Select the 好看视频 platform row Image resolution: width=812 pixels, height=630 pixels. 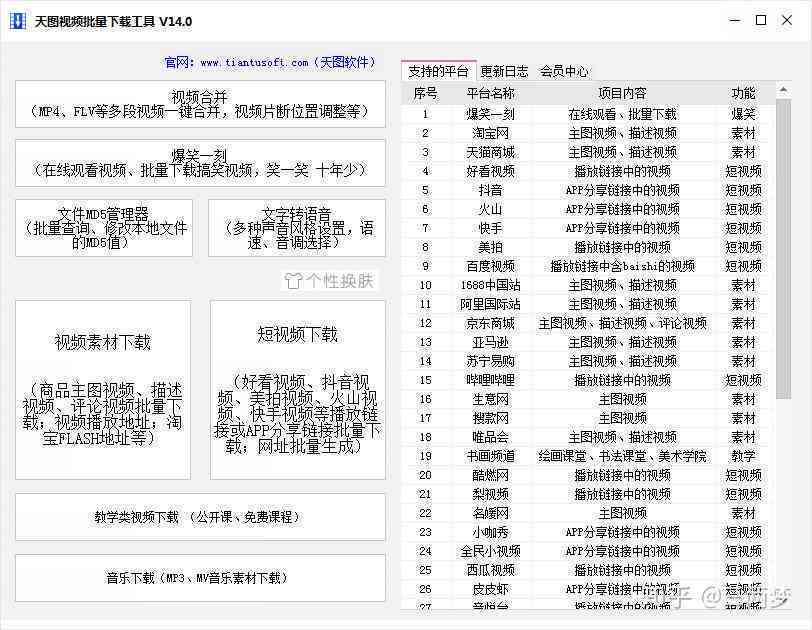coord(588,171)
